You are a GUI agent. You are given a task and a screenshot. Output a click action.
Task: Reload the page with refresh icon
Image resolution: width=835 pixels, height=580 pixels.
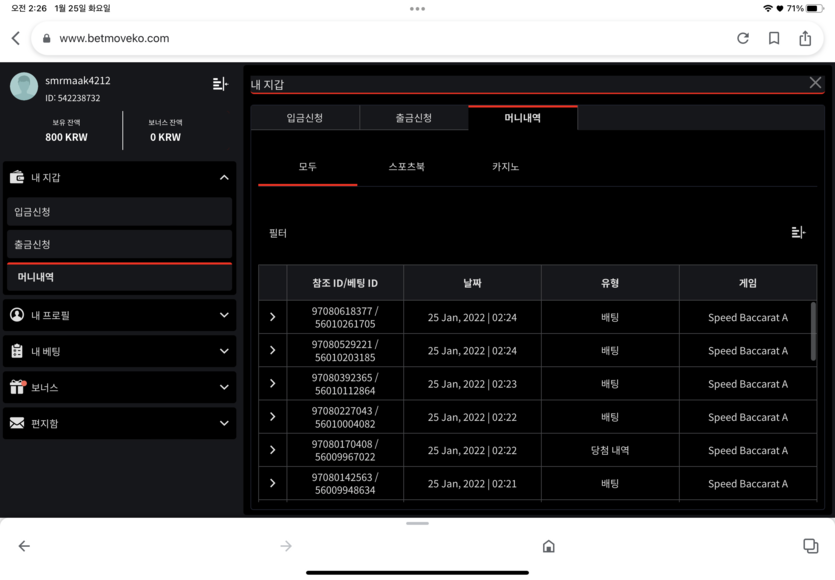(x=743, y=38)
